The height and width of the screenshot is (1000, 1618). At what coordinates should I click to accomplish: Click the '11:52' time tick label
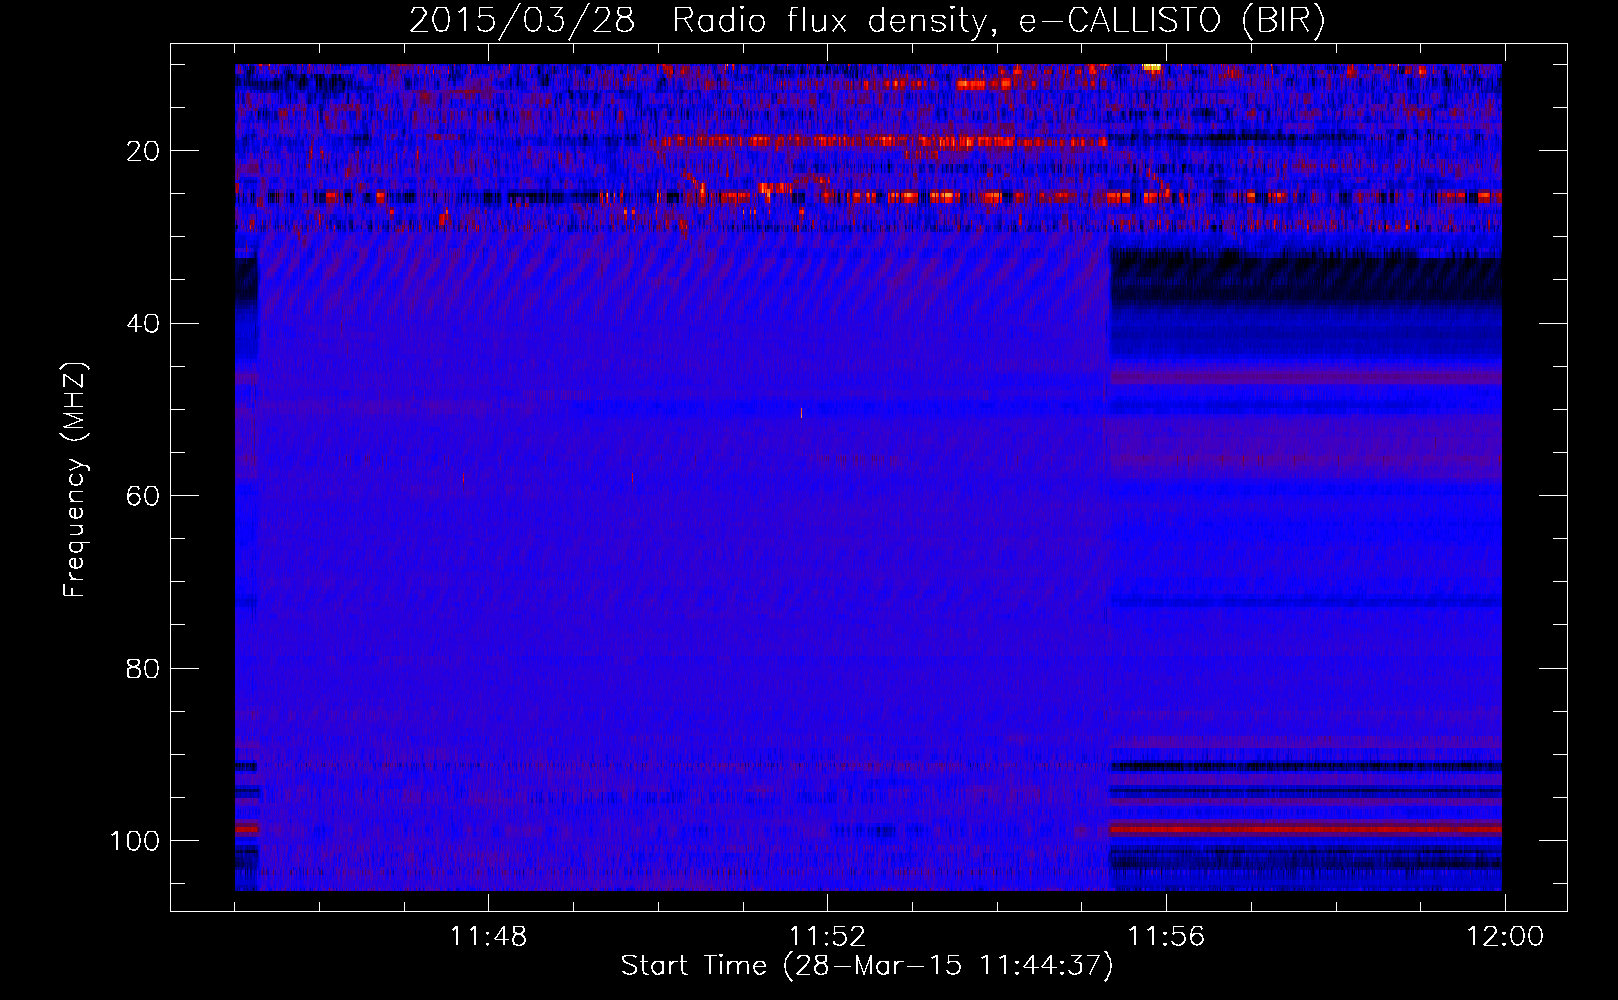tap(827, 937)
